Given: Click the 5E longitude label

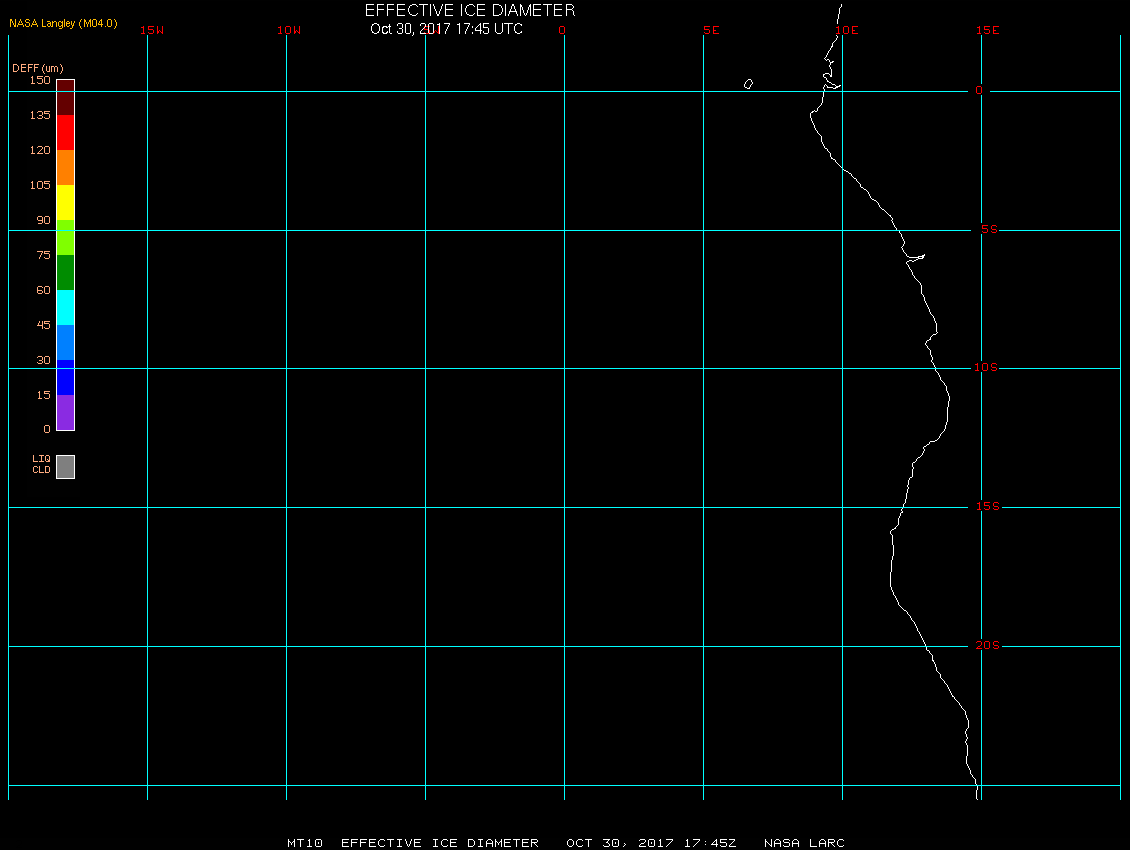Looking at the screenshot, I should point(711,30).
